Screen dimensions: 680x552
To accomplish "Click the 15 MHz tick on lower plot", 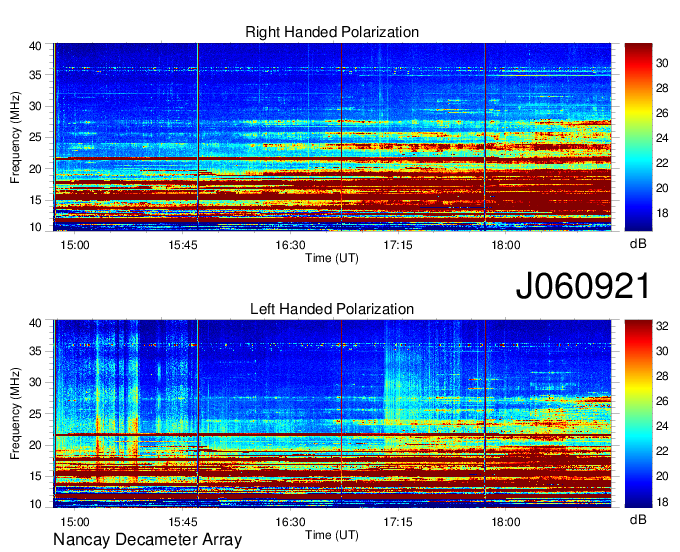I will point(35,477).
